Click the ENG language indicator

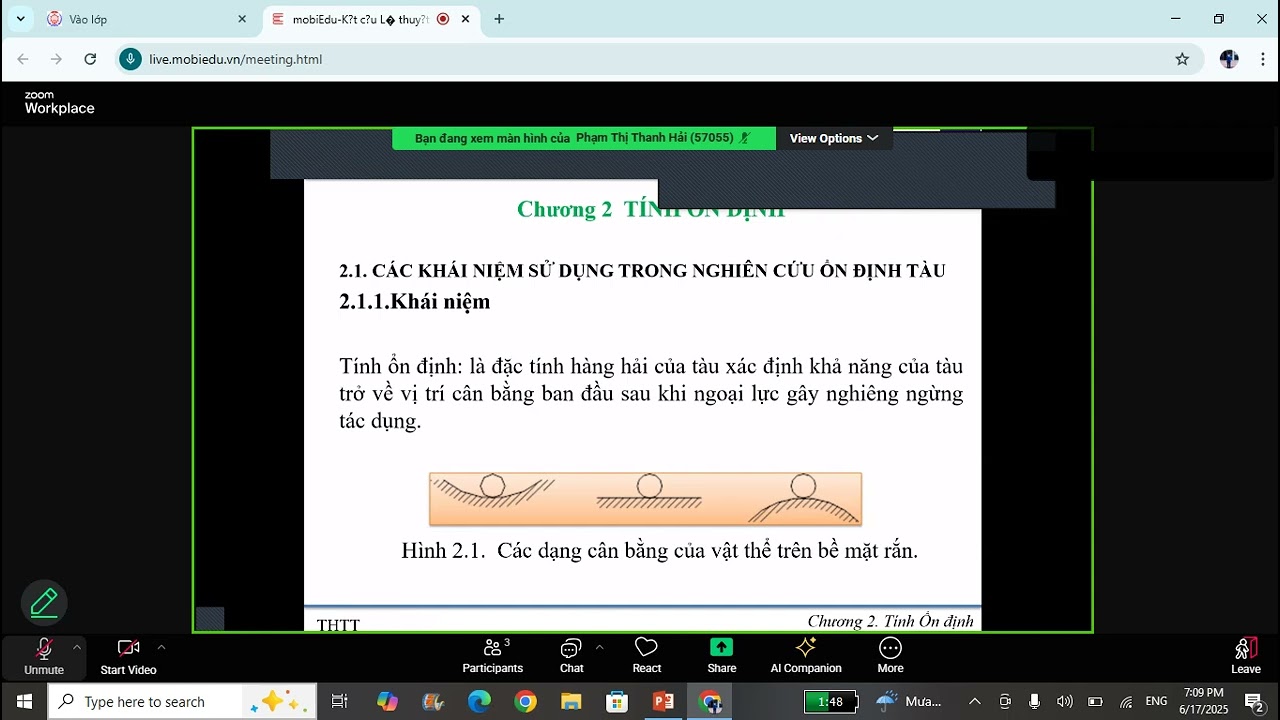pyautogui.click(x=1156, y=701)
